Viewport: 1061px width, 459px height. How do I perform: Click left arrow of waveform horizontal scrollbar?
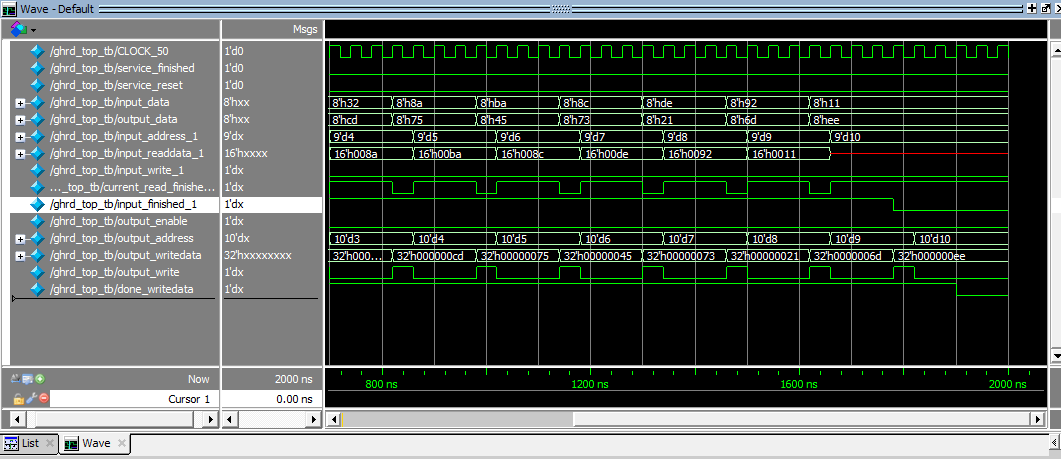point(332,420)
